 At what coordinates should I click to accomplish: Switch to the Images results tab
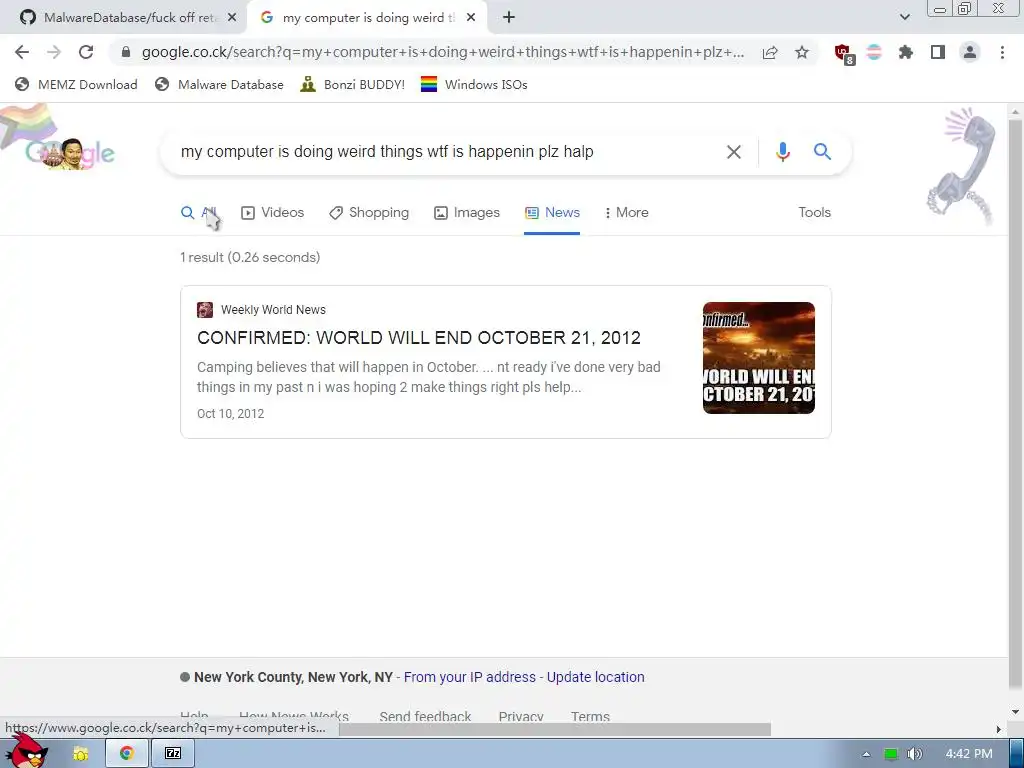(x=466, y=212)
